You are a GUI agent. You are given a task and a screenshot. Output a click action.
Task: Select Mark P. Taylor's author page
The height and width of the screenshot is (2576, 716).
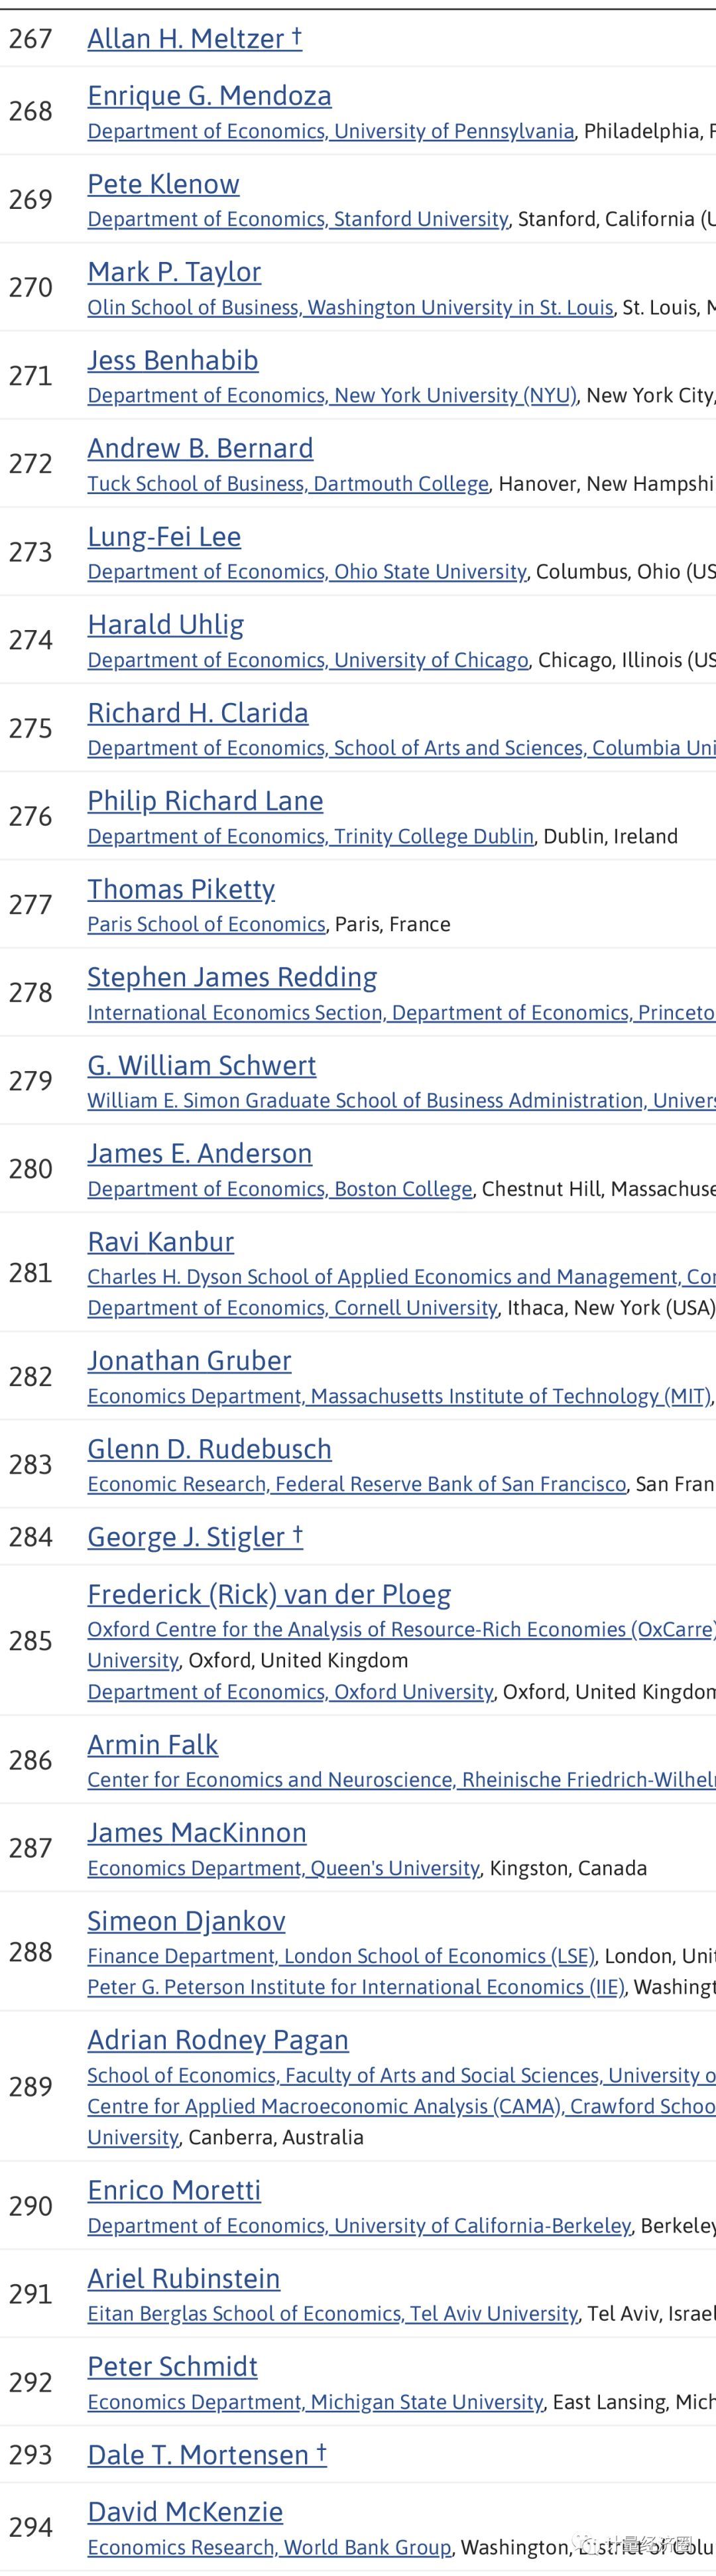point(174,272)
